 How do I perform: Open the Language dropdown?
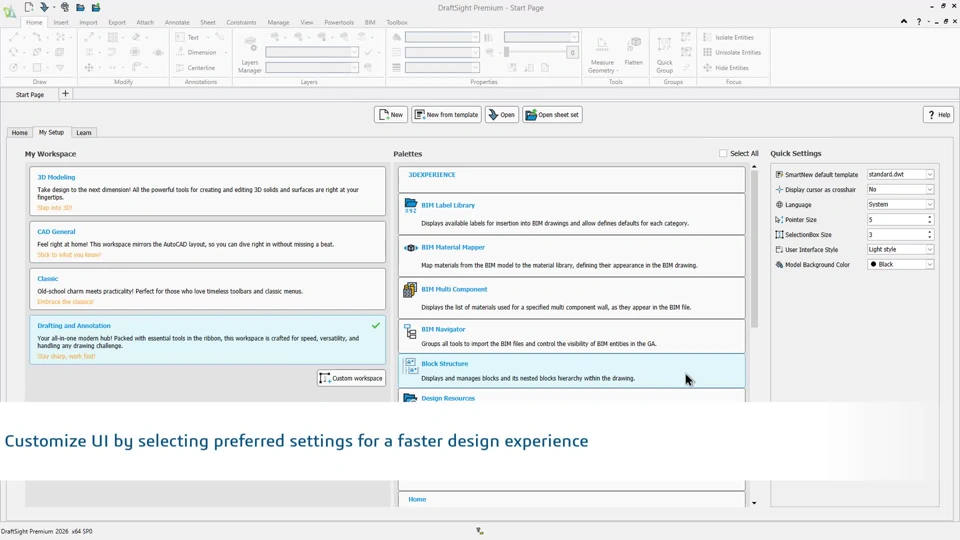(x=901, y=204)
